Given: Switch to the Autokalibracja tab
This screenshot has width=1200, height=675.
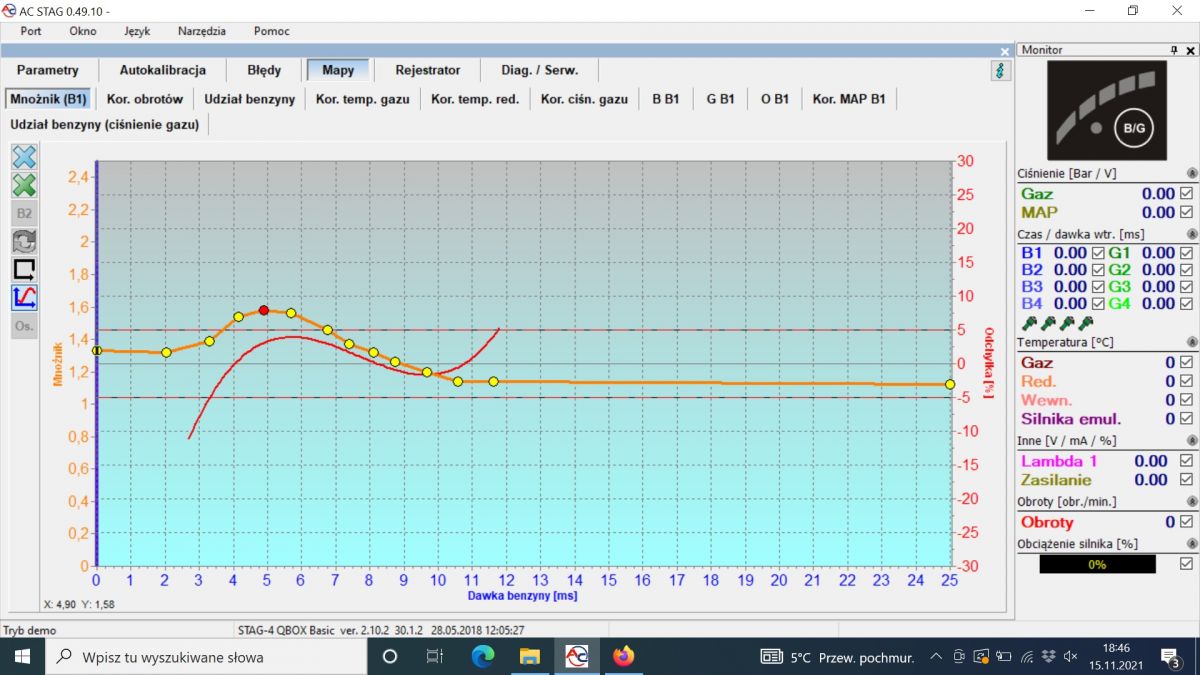Looking at the screenshot, I should [x=163, y=70].
